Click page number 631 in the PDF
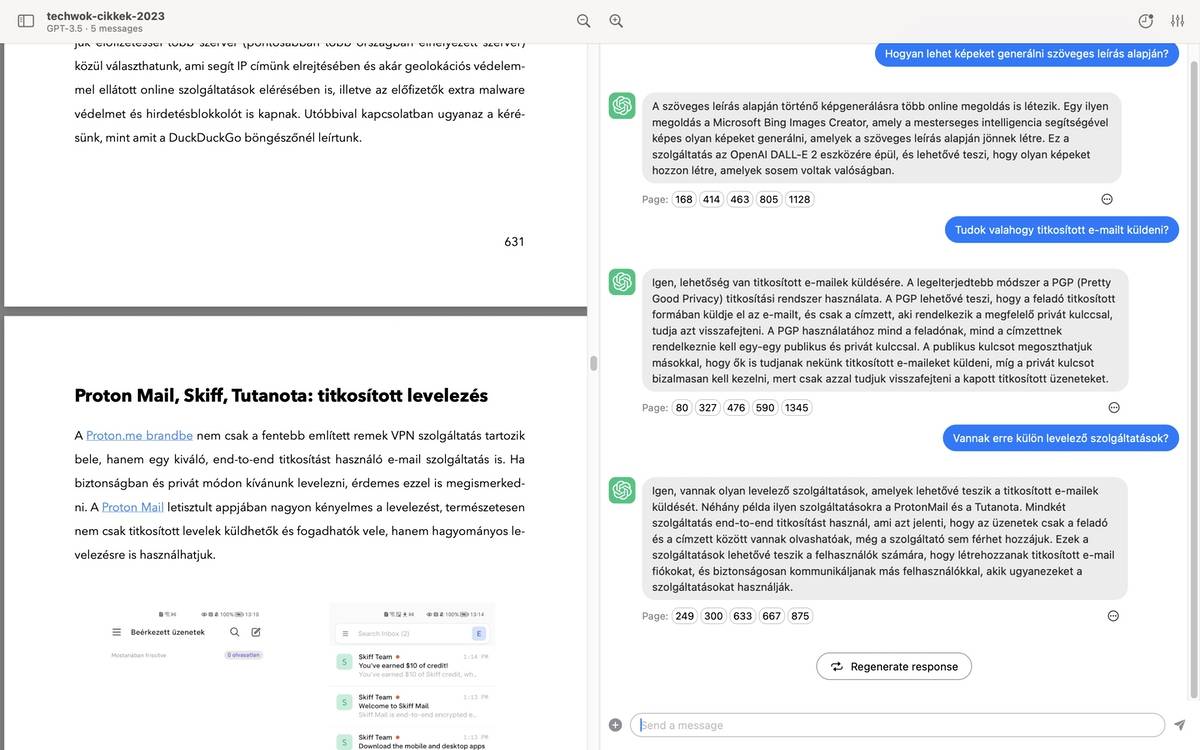The image size is (1200, 750). click(514, 242)
